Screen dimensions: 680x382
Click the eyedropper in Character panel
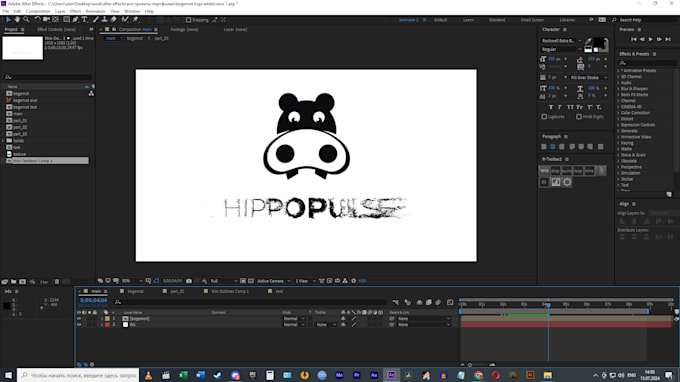[588, 41]
